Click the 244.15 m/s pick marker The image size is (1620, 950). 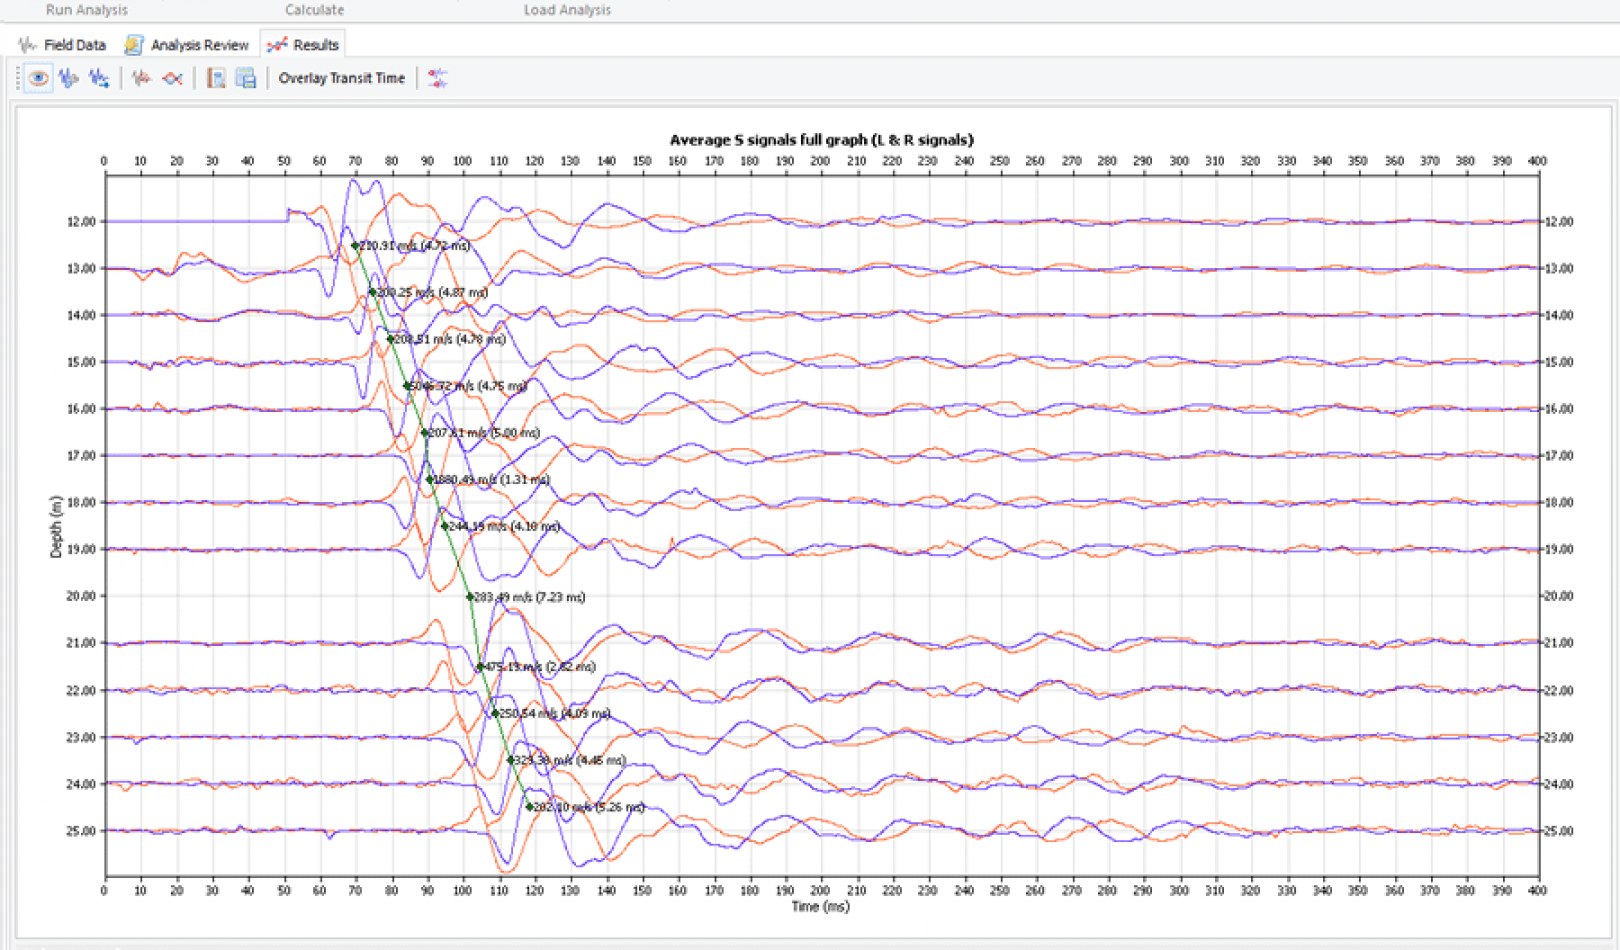445,526
